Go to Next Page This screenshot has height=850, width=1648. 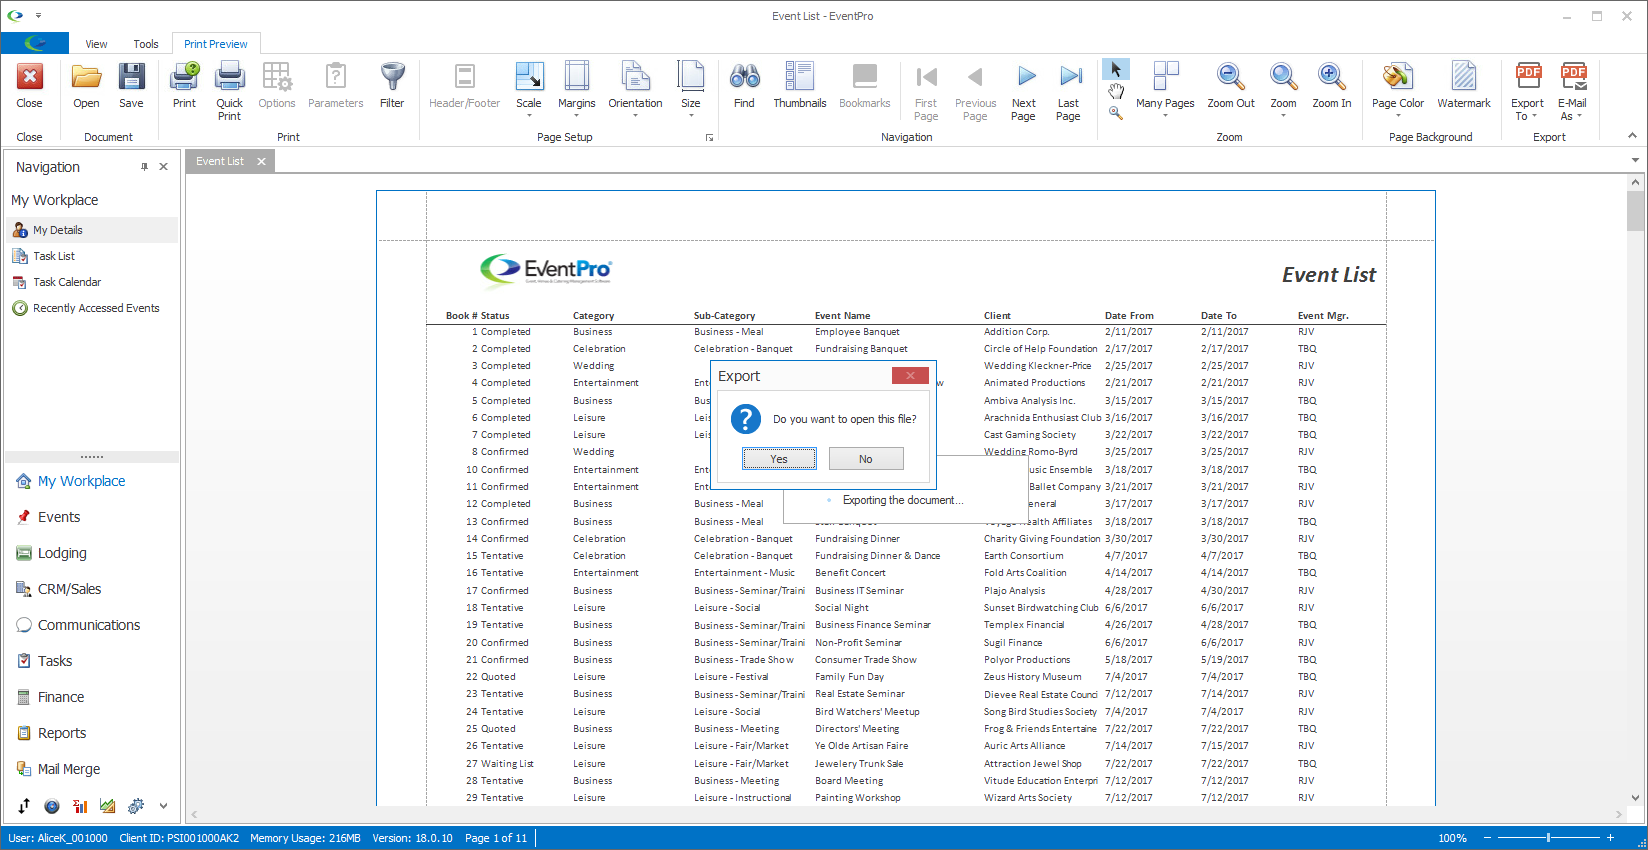(1024, 91)
